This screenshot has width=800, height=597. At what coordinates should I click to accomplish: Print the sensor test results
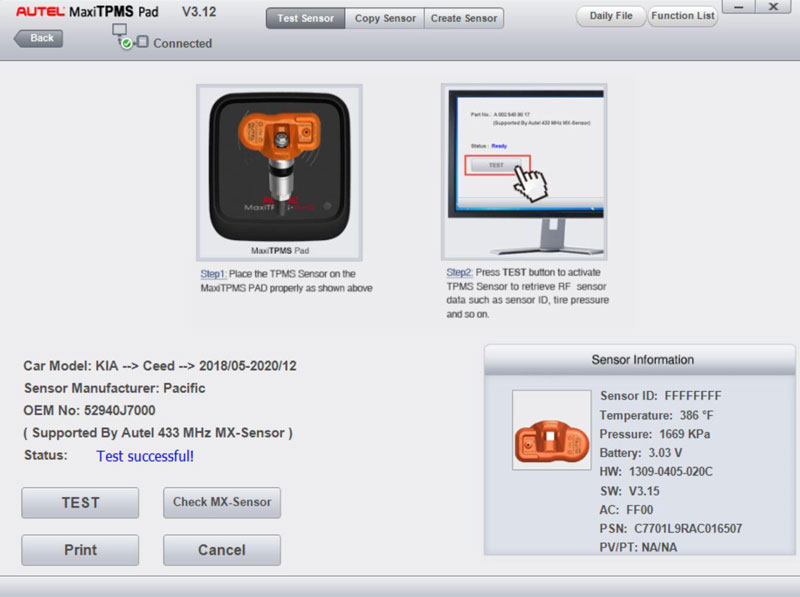(80, 550)
